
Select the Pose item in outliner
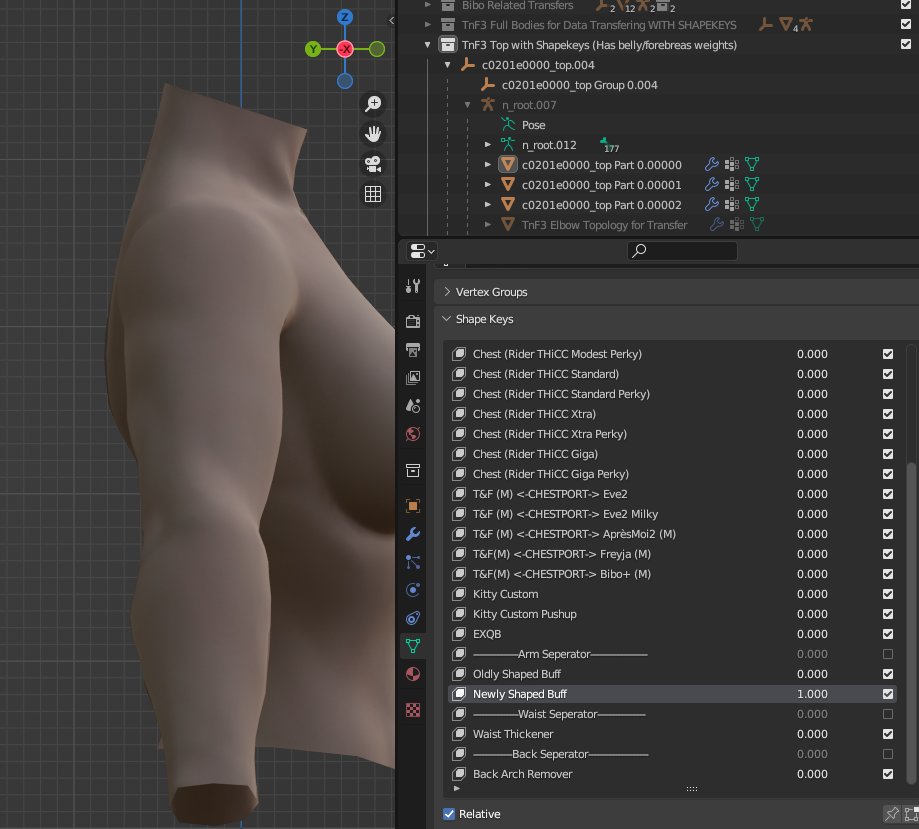click(533, 125)
